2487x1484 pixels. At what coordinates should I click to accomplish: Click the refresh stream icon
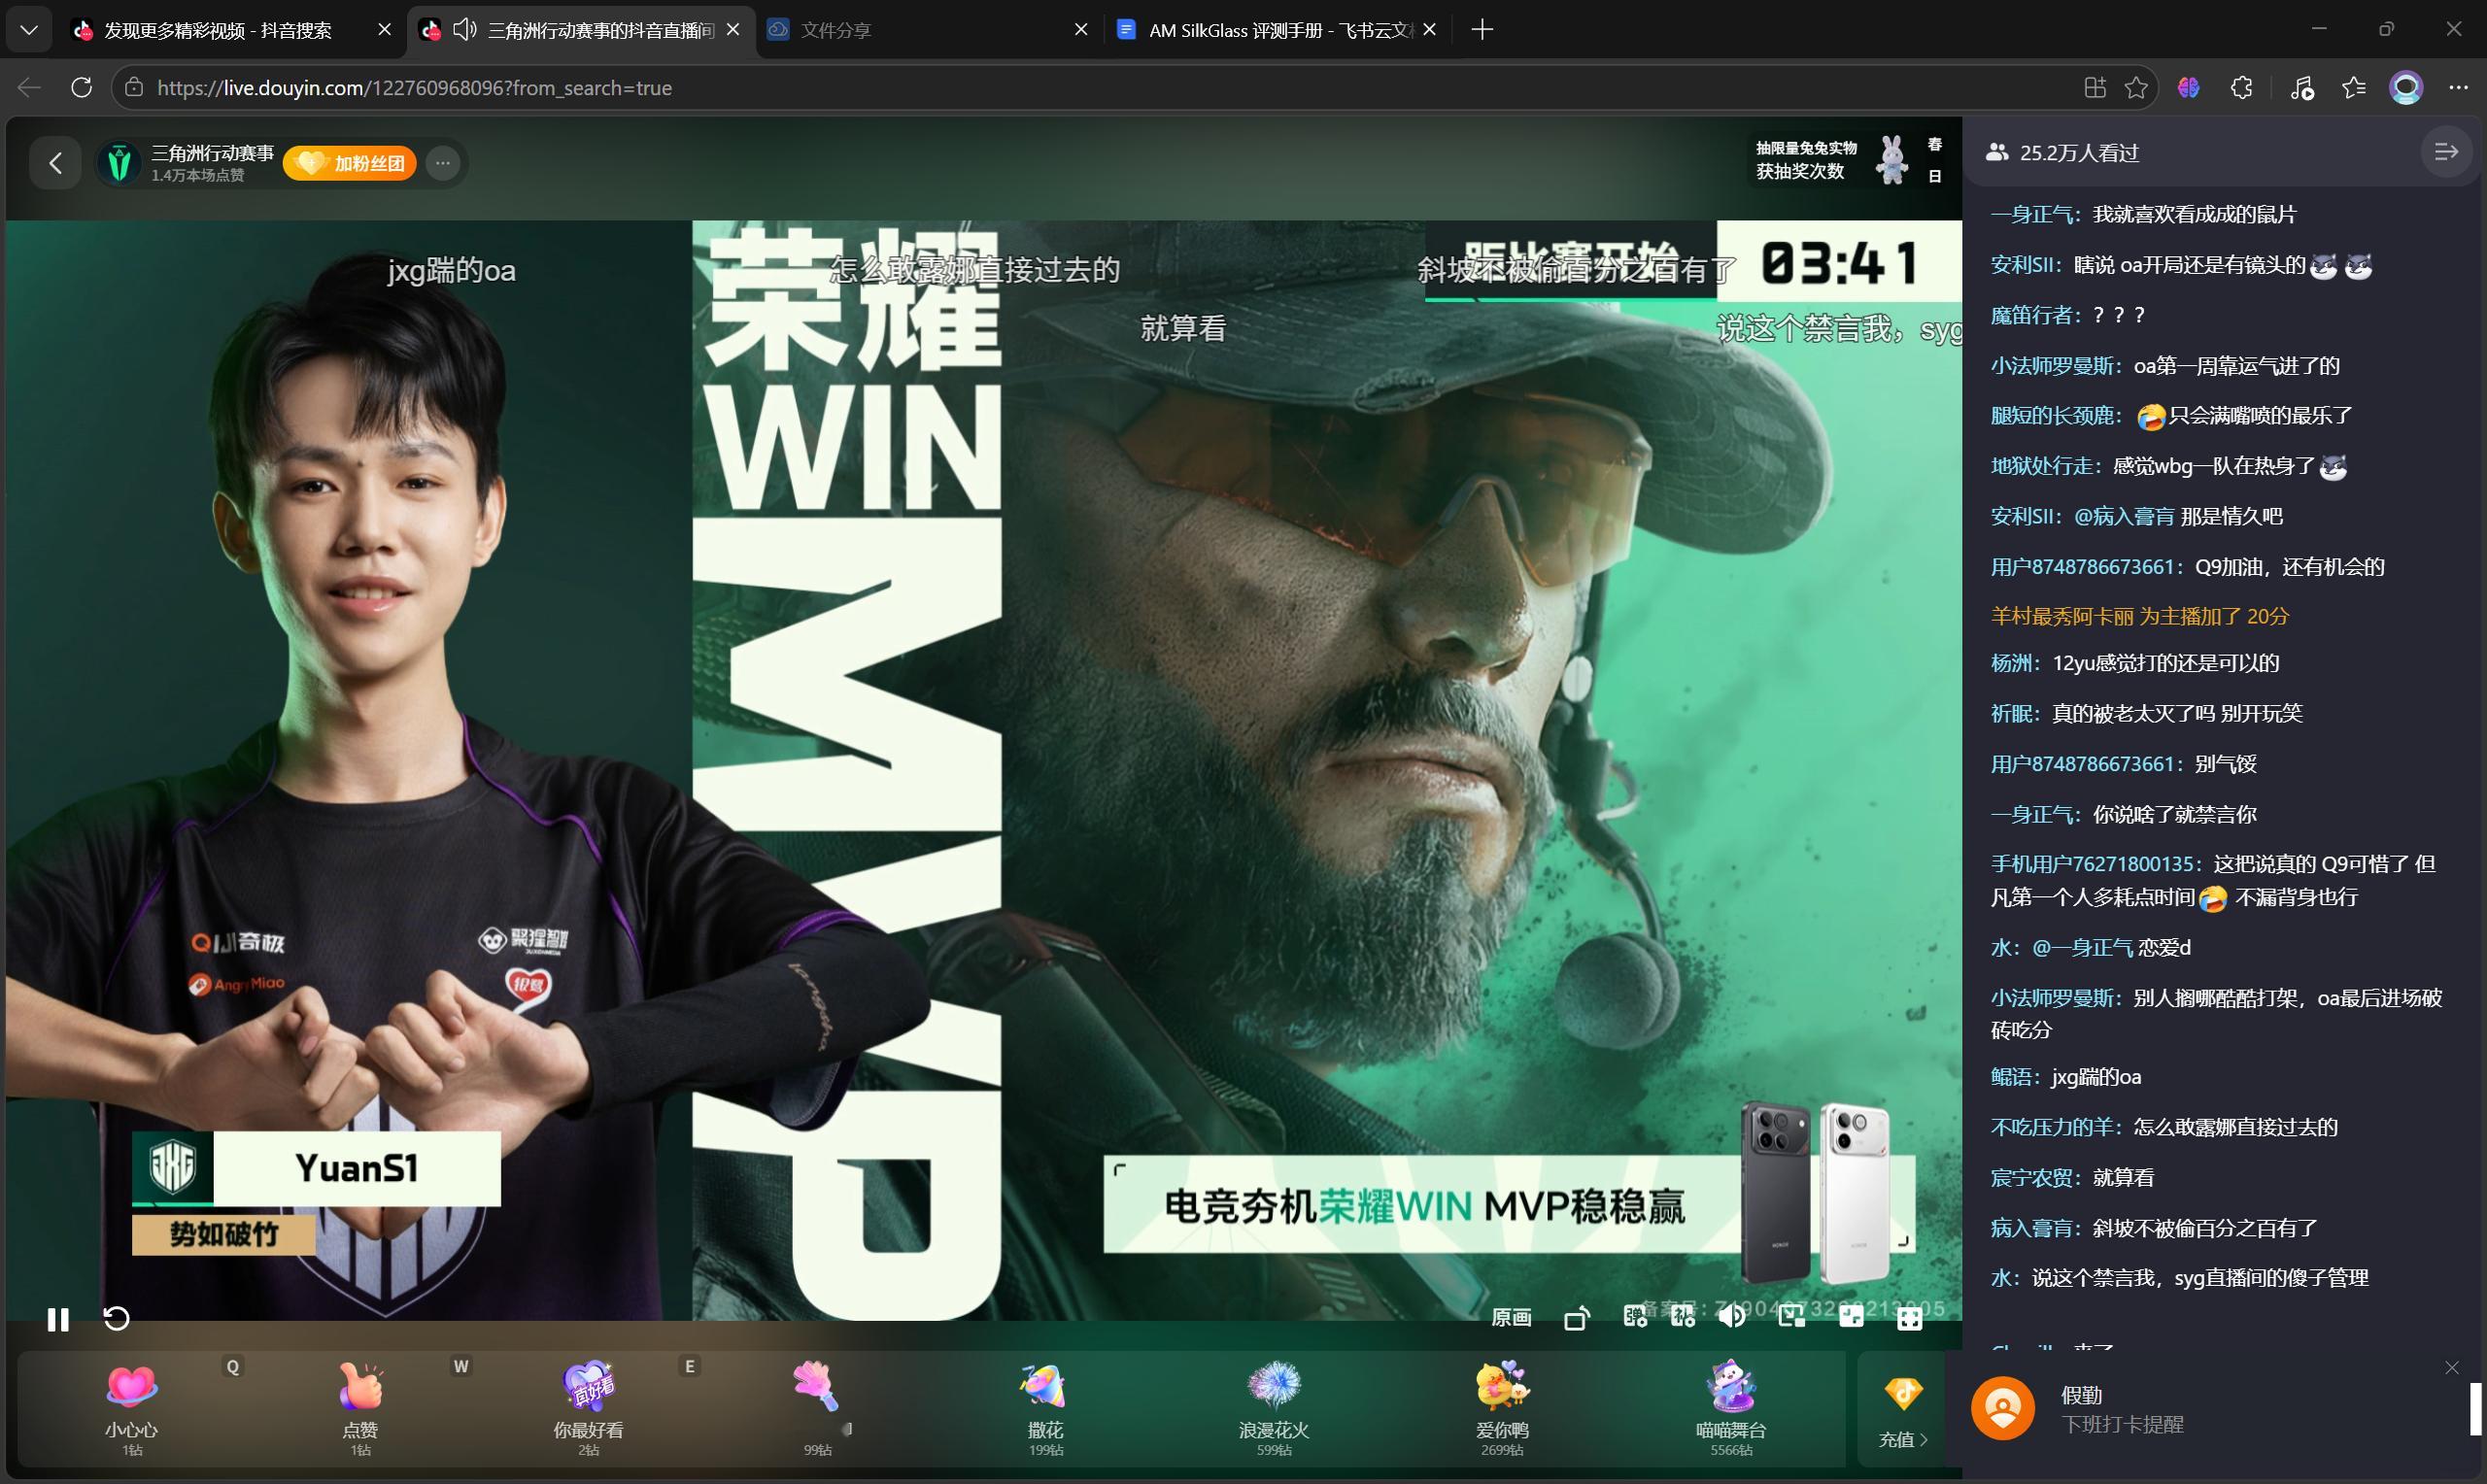tap(116, 1319)
